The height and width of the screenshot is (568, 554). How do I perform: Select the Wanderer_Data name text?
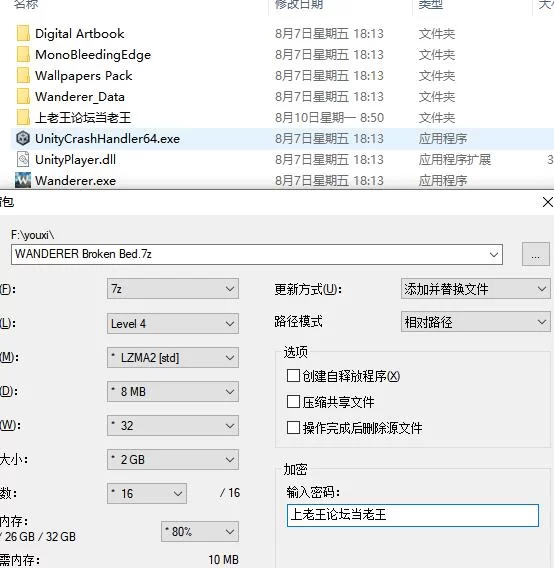pyautogui.click(x=80, y=97)
